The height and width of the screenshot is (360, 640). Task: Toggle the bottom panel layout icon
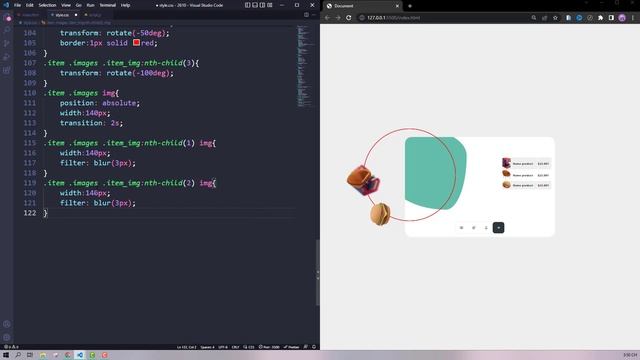(x=255, y=5)
